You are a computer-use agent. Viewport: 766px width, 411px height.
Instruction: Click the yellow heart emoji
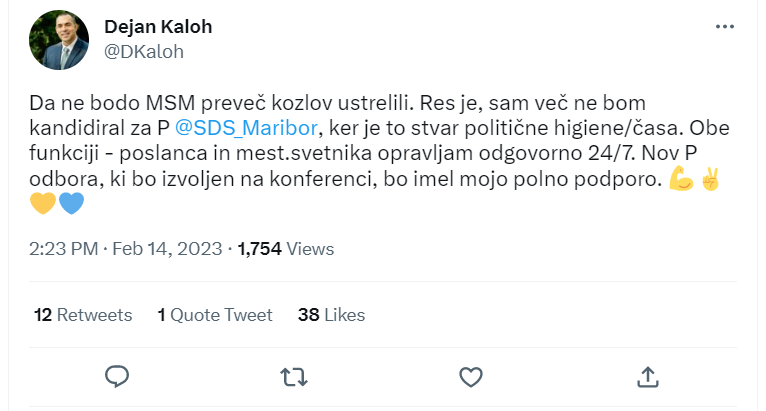pyautogui.click(x=42, y=204)
